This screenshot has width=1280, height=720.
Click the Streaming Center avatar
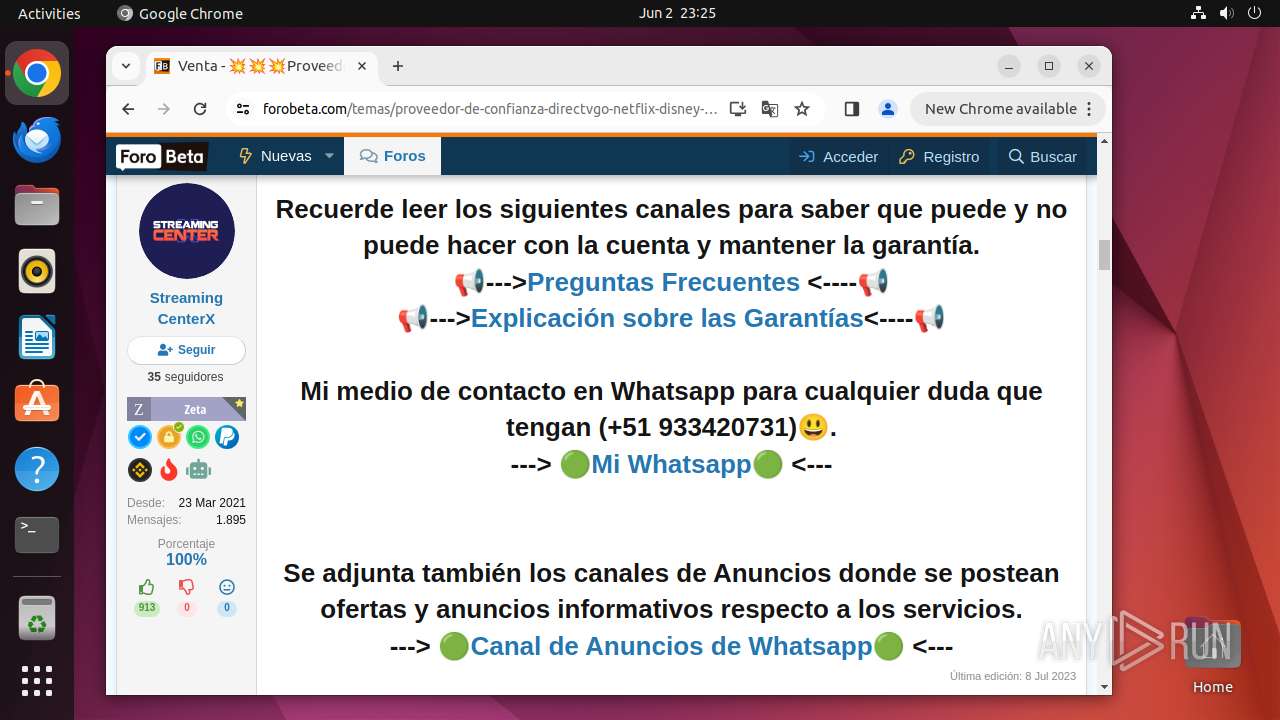186,231
